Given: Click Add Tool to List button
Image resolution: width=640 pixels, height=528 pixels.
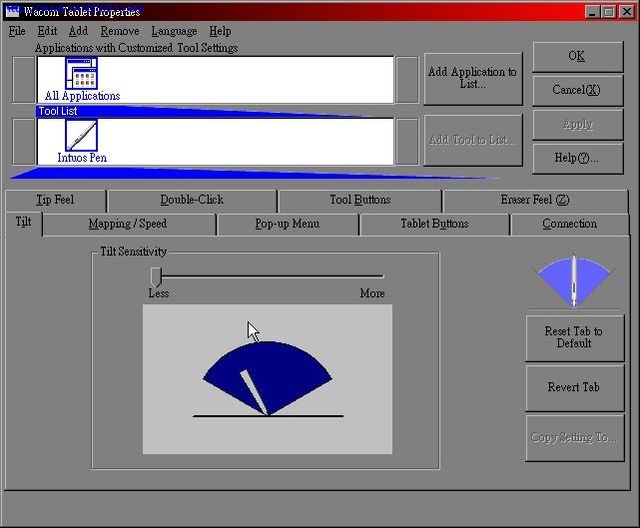Looking at the screenshot, I should [x=473, y=140].
